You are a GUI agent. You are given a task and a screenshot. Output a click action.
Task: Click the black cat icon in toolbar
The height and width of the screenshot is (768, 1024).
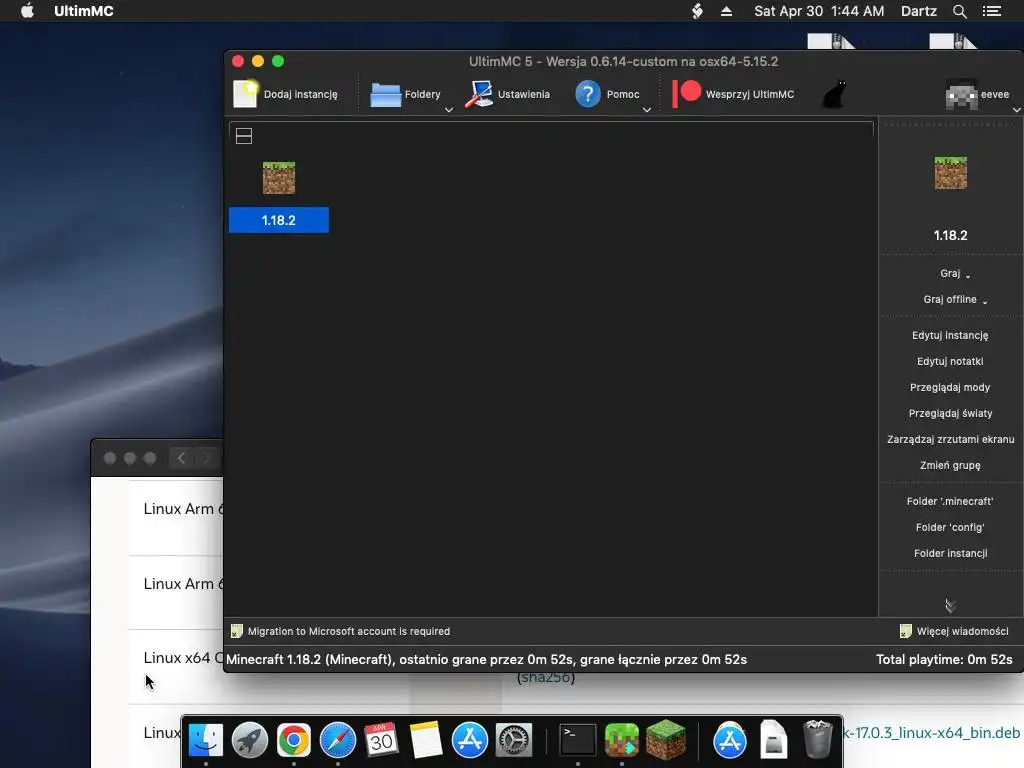pyautogui.click(x=834, y=94)
